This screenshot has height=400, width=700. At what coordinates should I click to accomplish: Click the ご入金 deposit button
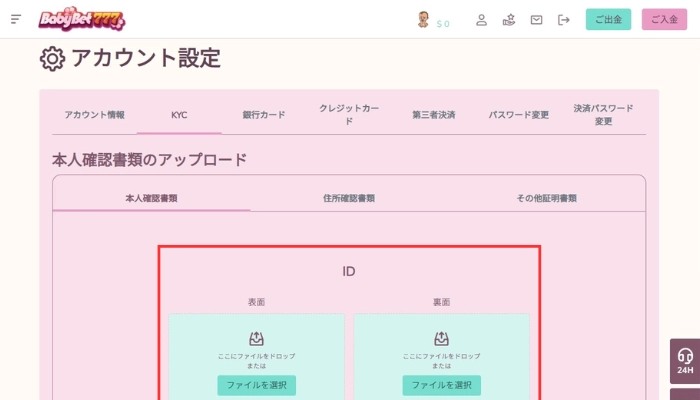coord(664,19)
